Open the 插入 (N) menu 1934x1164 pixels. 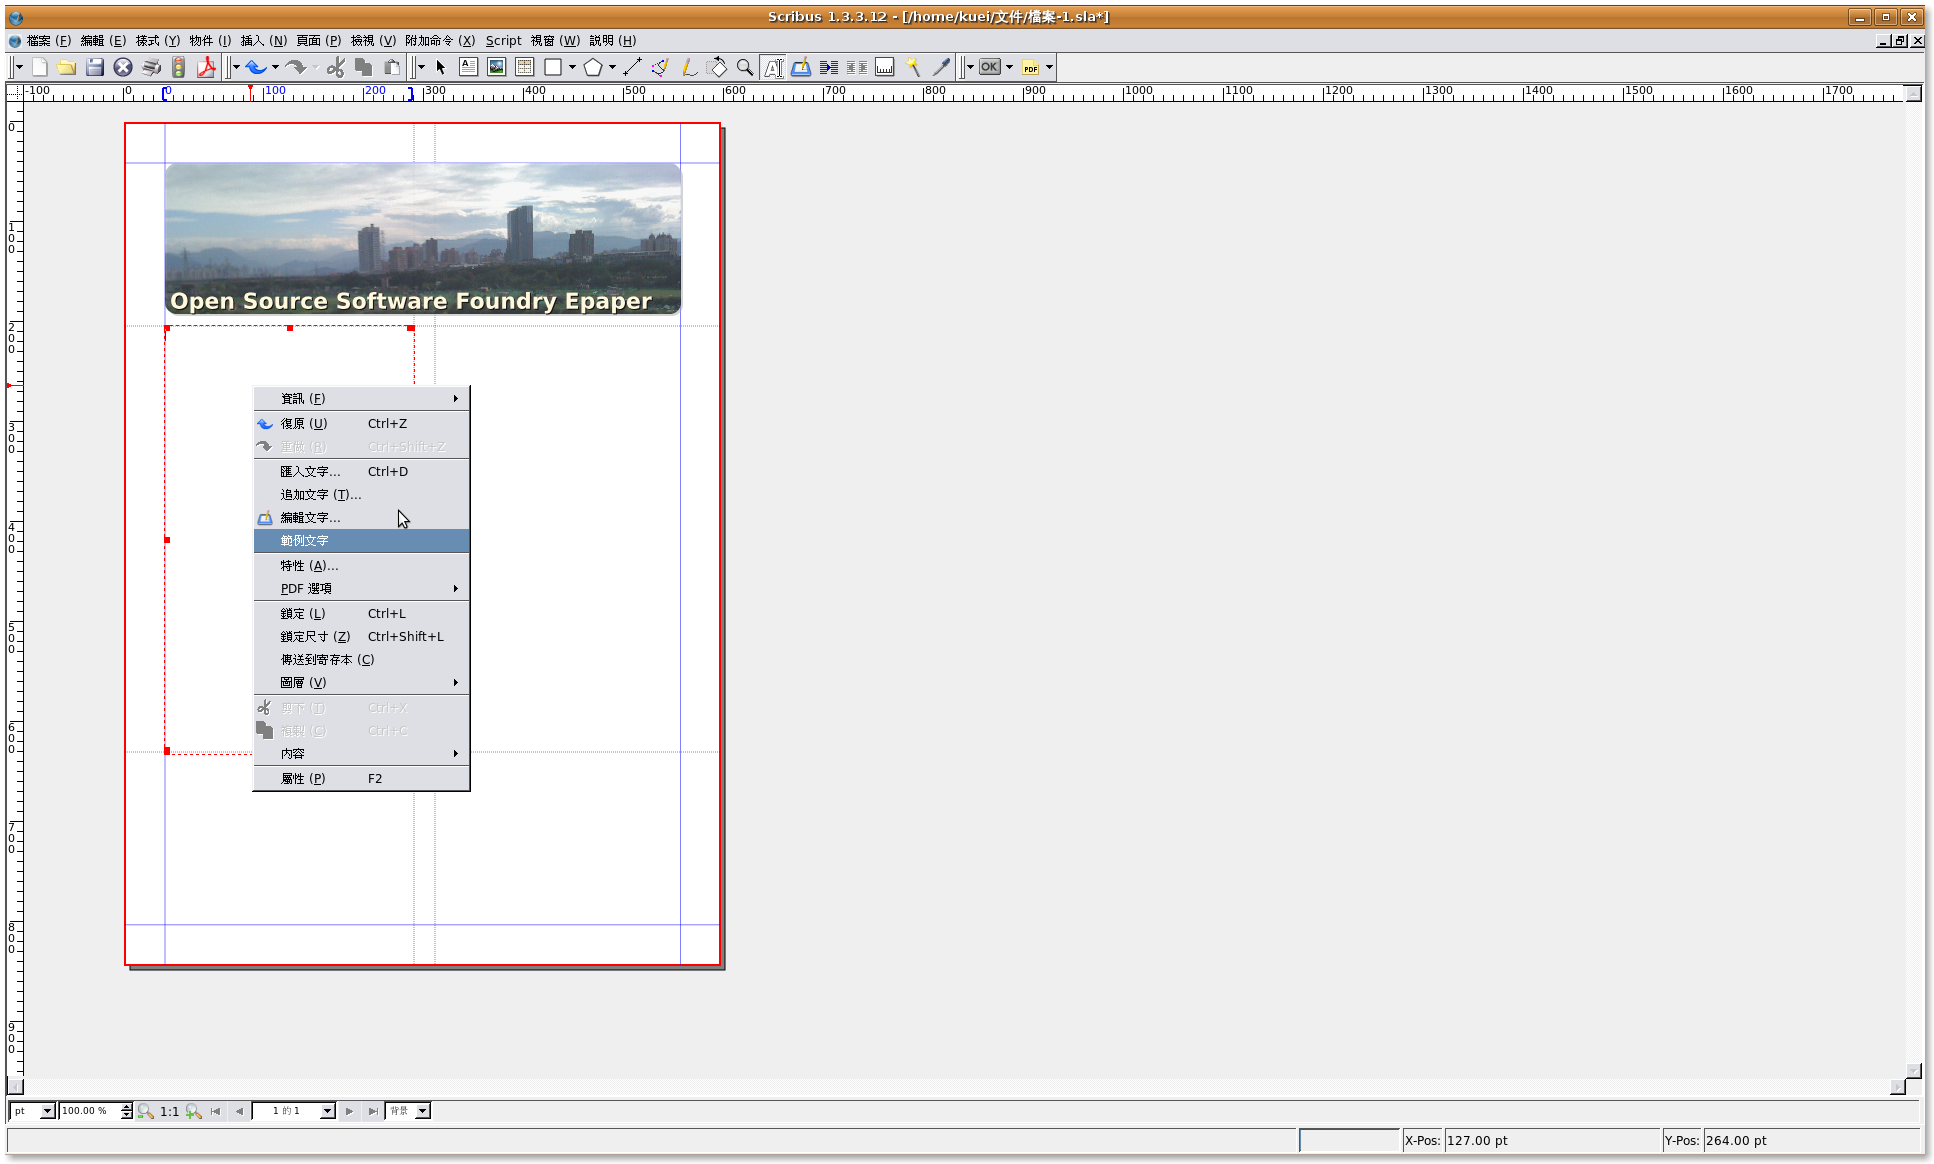(x=263, y=40)
